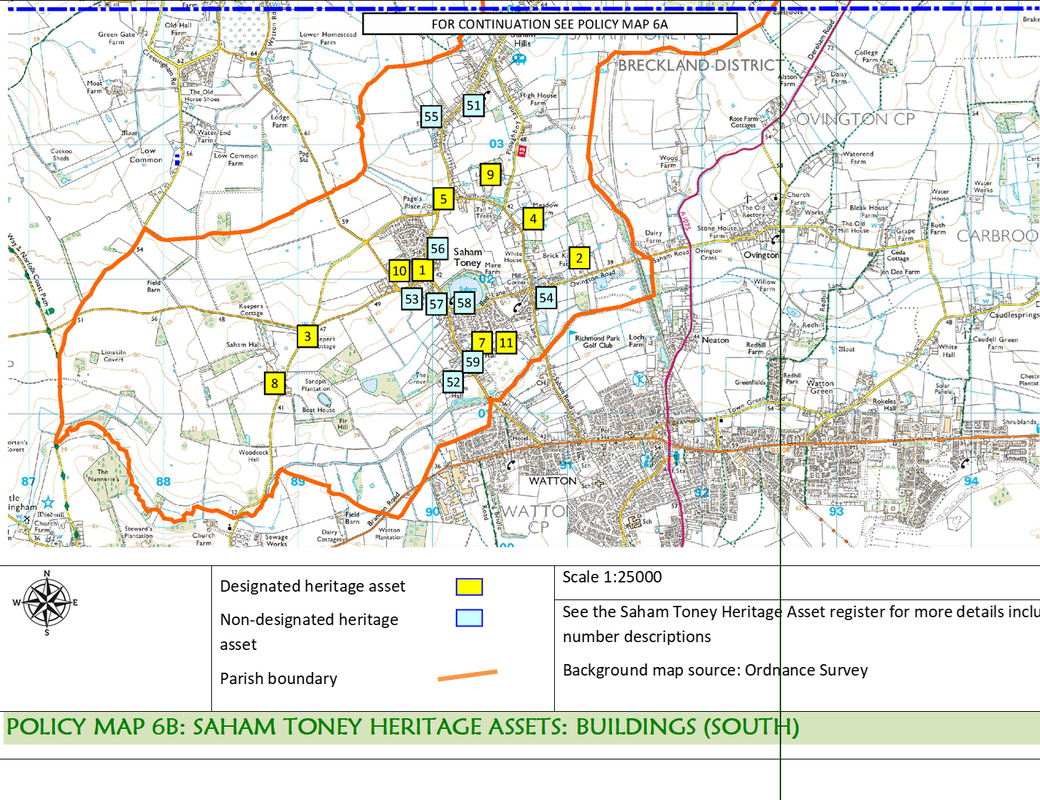Select yellow marker number 4
Viewport: 1040px width, 800px height.
click(533, 218)
